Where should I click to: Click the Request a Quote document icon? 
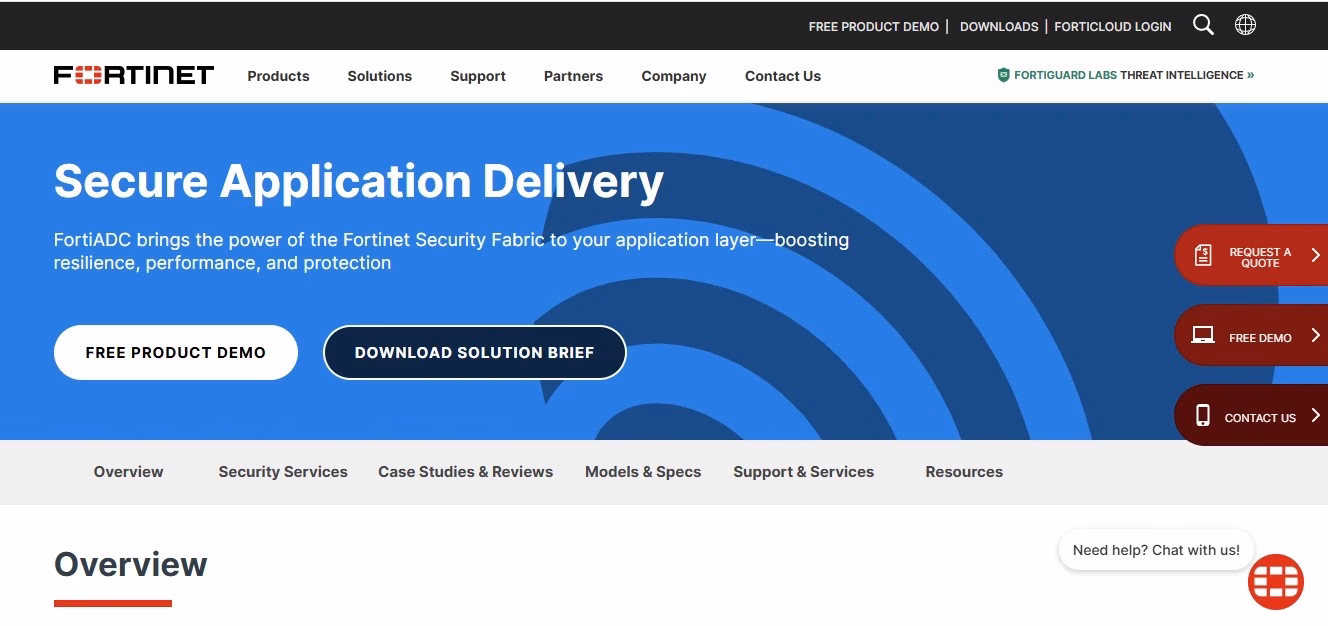pos(1203,255)
